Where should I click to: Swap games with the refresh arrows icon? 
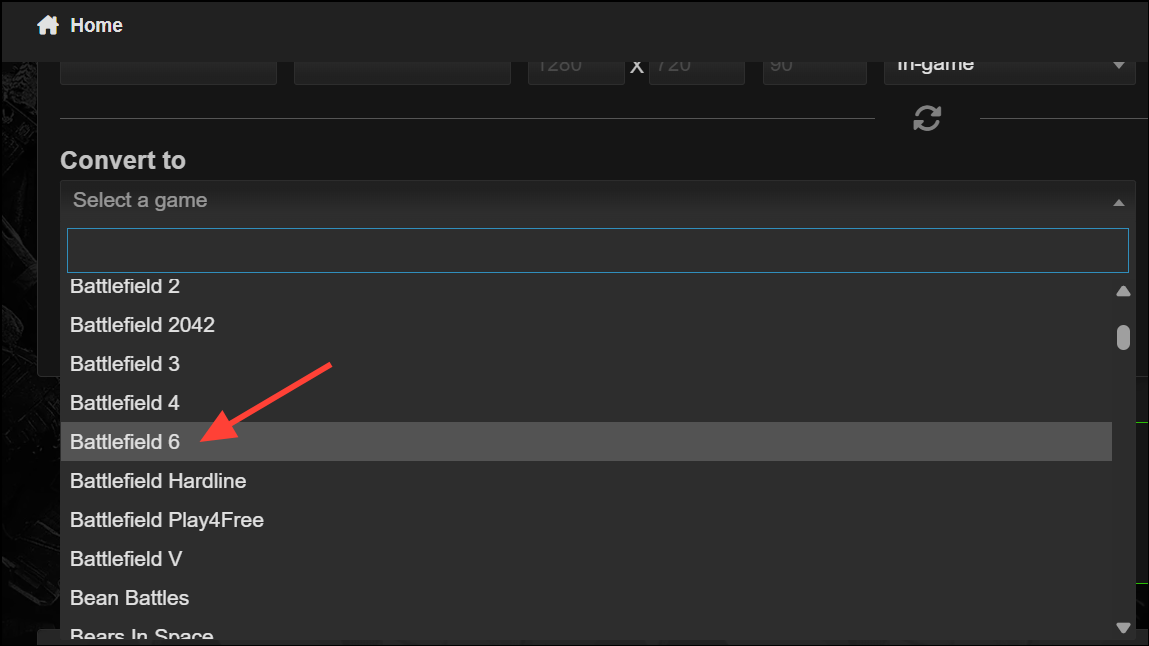point(927,118)
